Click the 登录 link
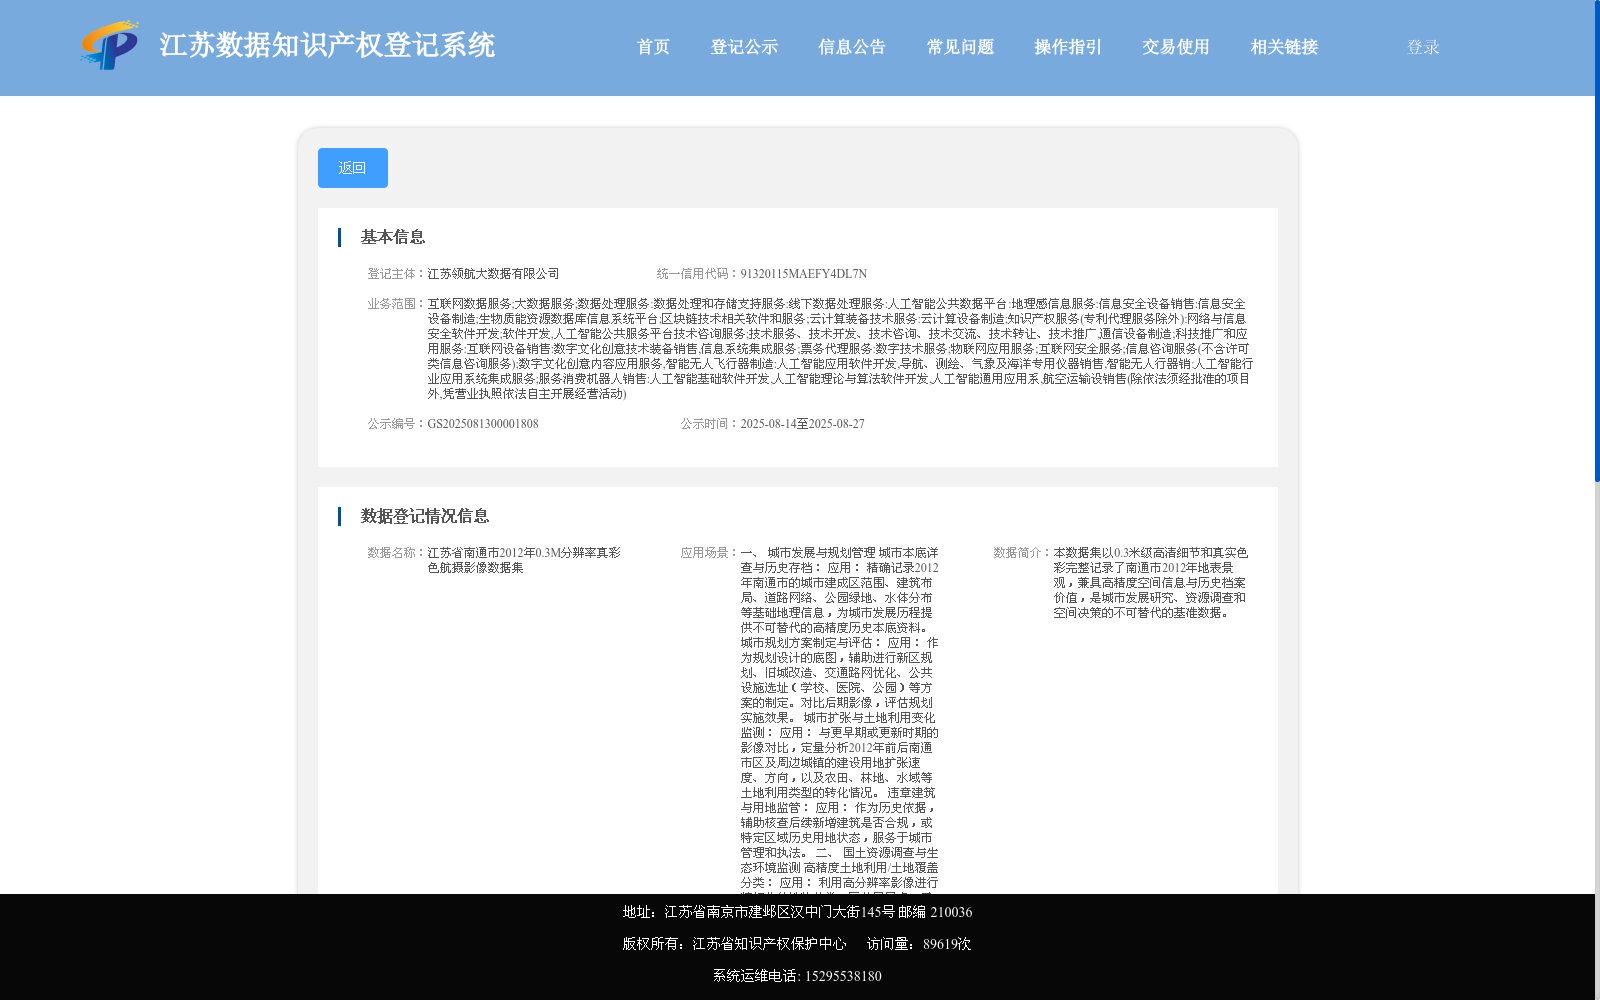Viewport: 1600px width, 1000px height. coord(1423,47)
